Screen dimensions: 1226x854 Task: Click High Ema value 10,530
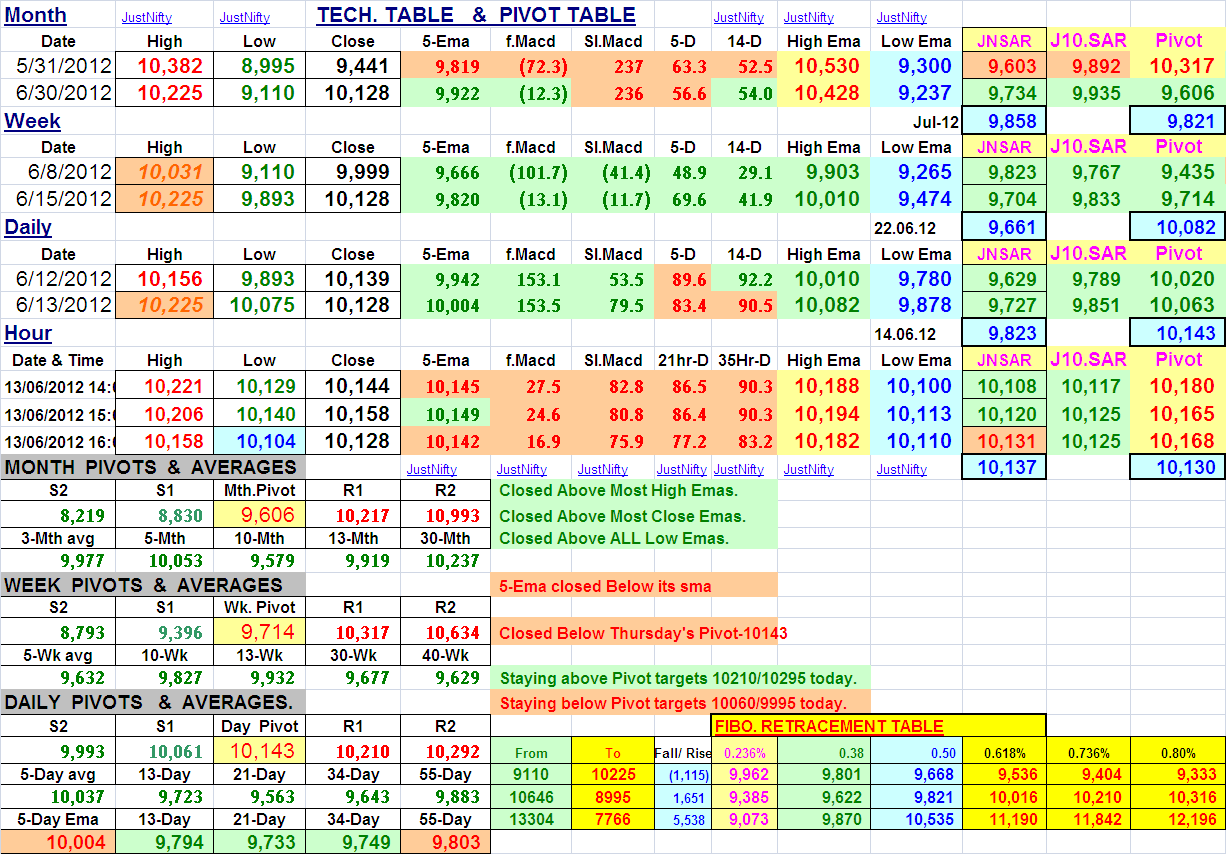point(824,67)
